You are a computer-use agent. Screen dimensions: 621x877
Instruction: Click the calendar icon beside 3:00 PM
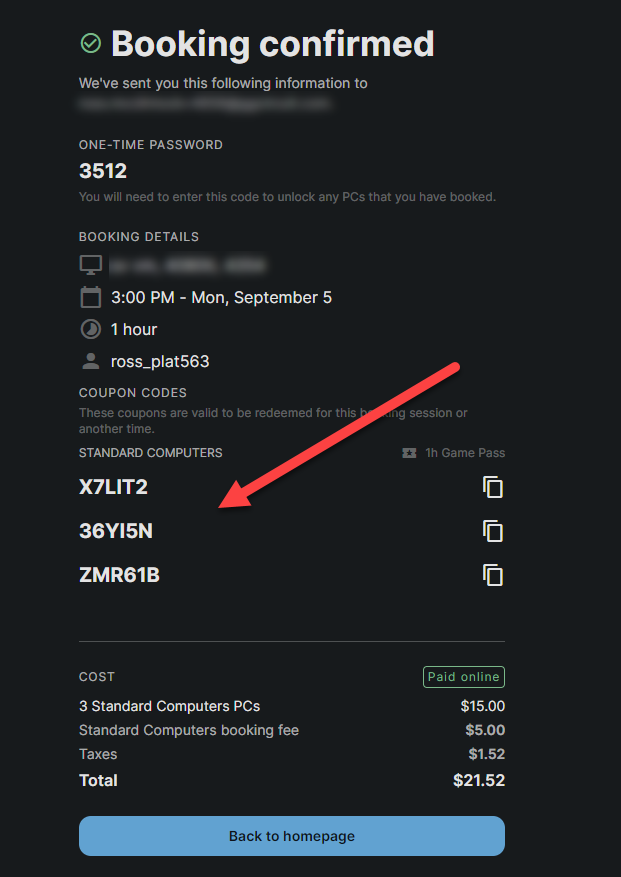point(91,297)
